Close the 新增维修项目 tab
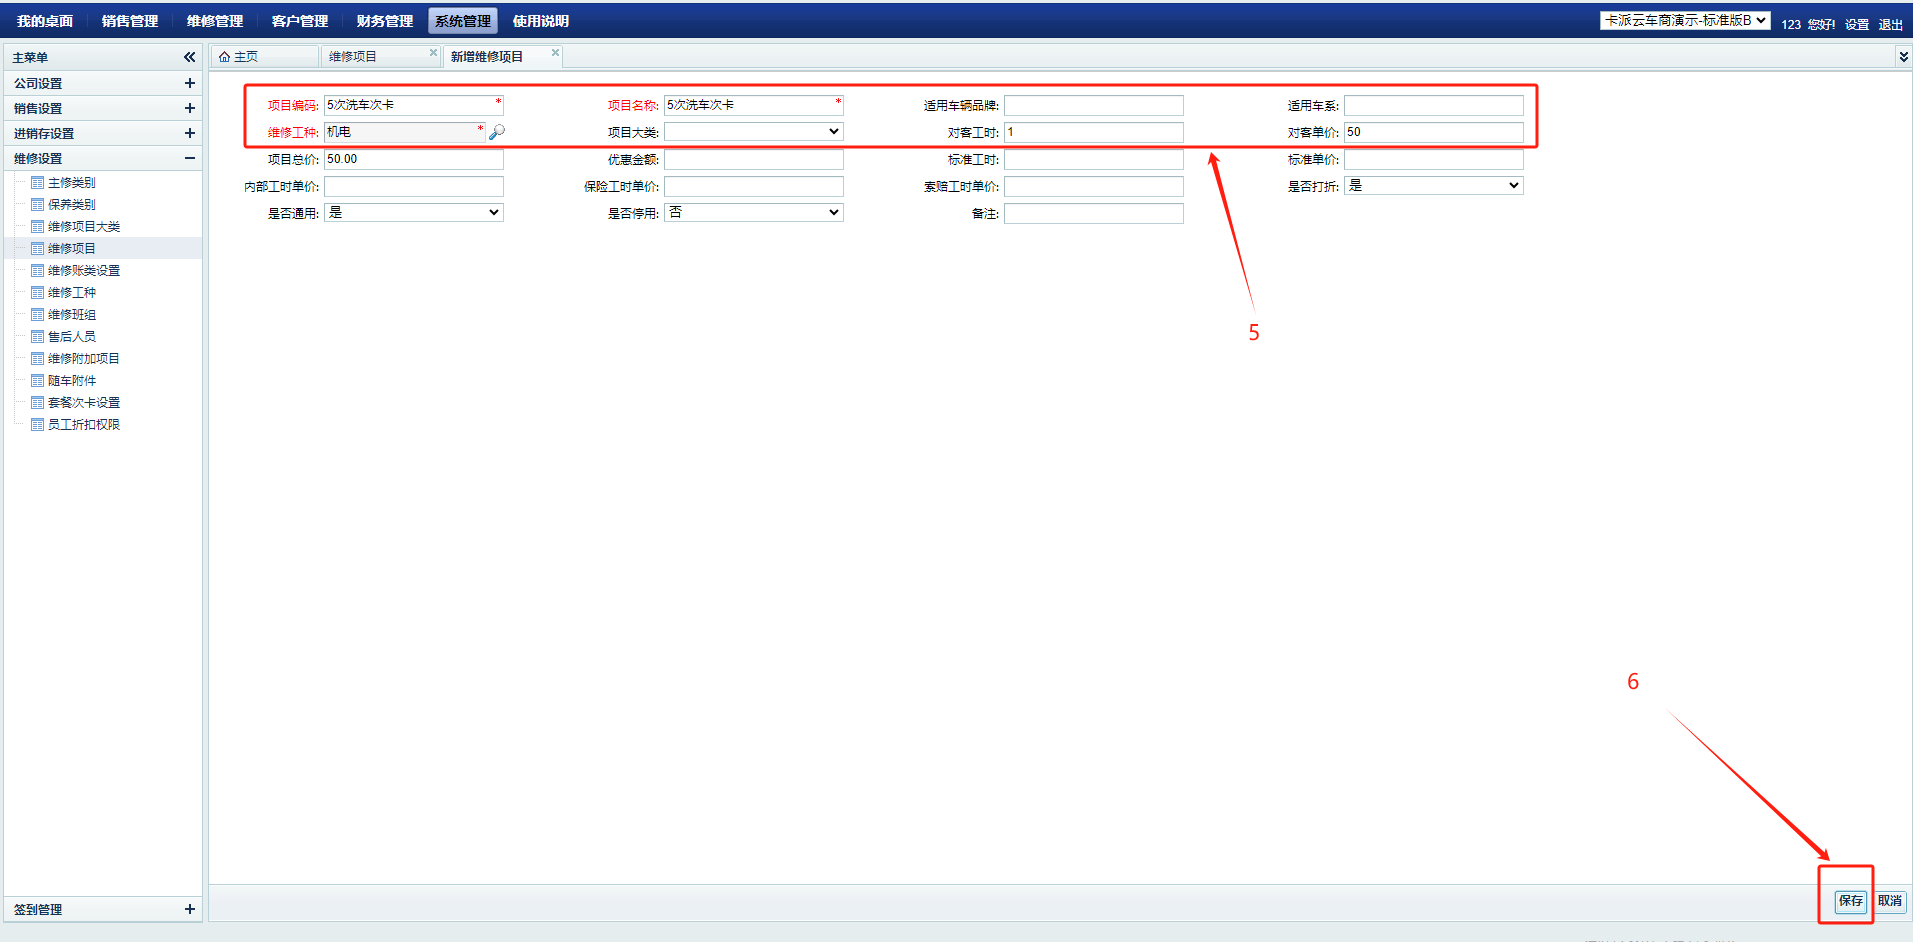The width and height of the screenshot is (1913, 942). click(x=555, y=53)
